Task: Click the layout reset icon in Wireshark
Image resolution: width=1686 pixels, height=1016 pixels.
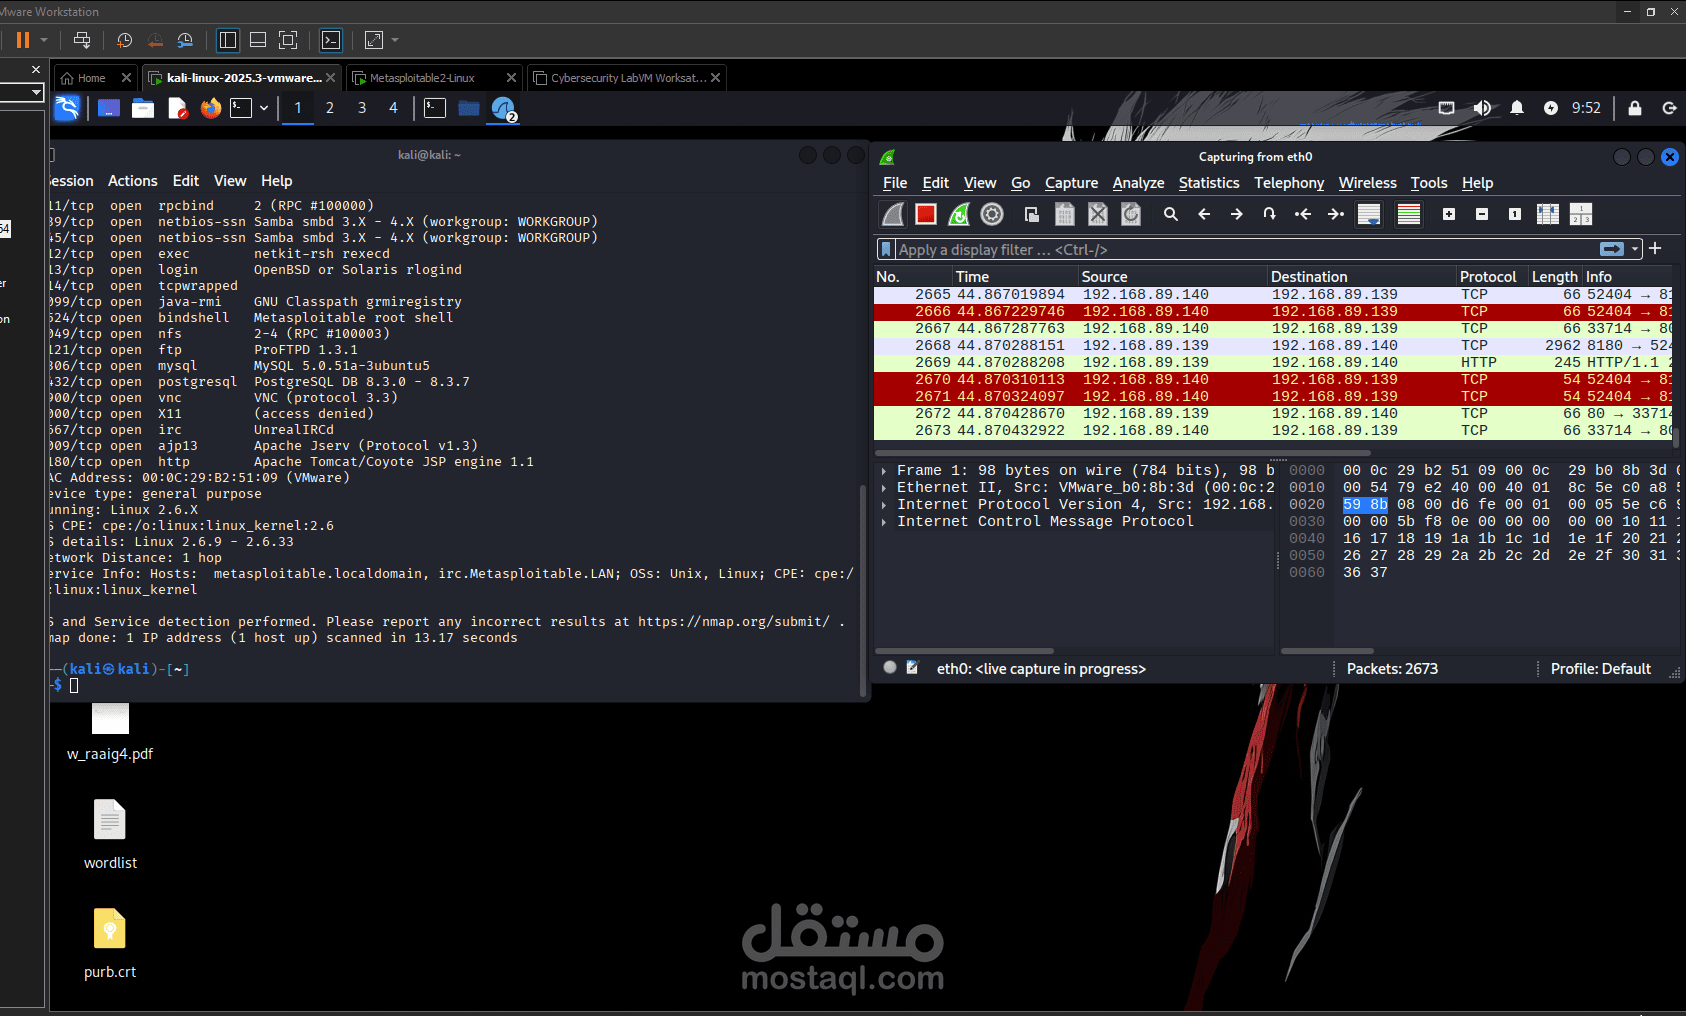Action: [1581, 214]
